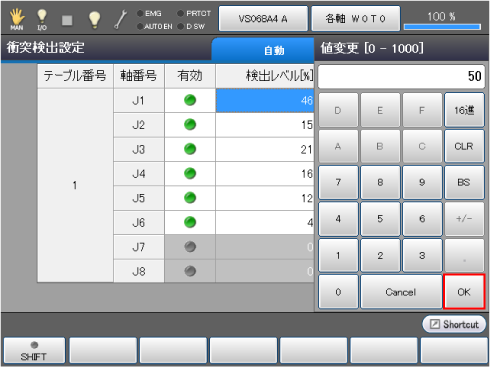Confirm the value with OK
Viewport: 490px width, 367px height.
coord(464,292)
